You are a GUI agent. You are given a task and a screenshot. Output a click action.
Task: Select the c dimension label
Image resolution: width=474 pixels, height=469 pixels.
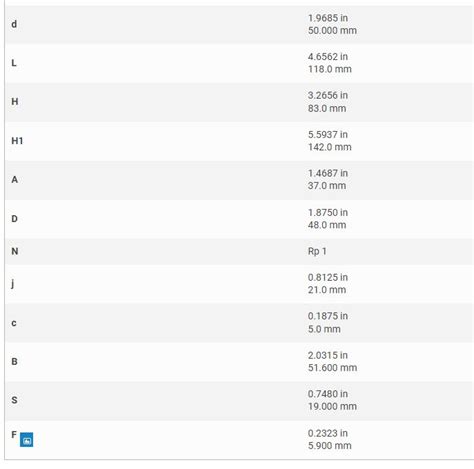[14, 323]
